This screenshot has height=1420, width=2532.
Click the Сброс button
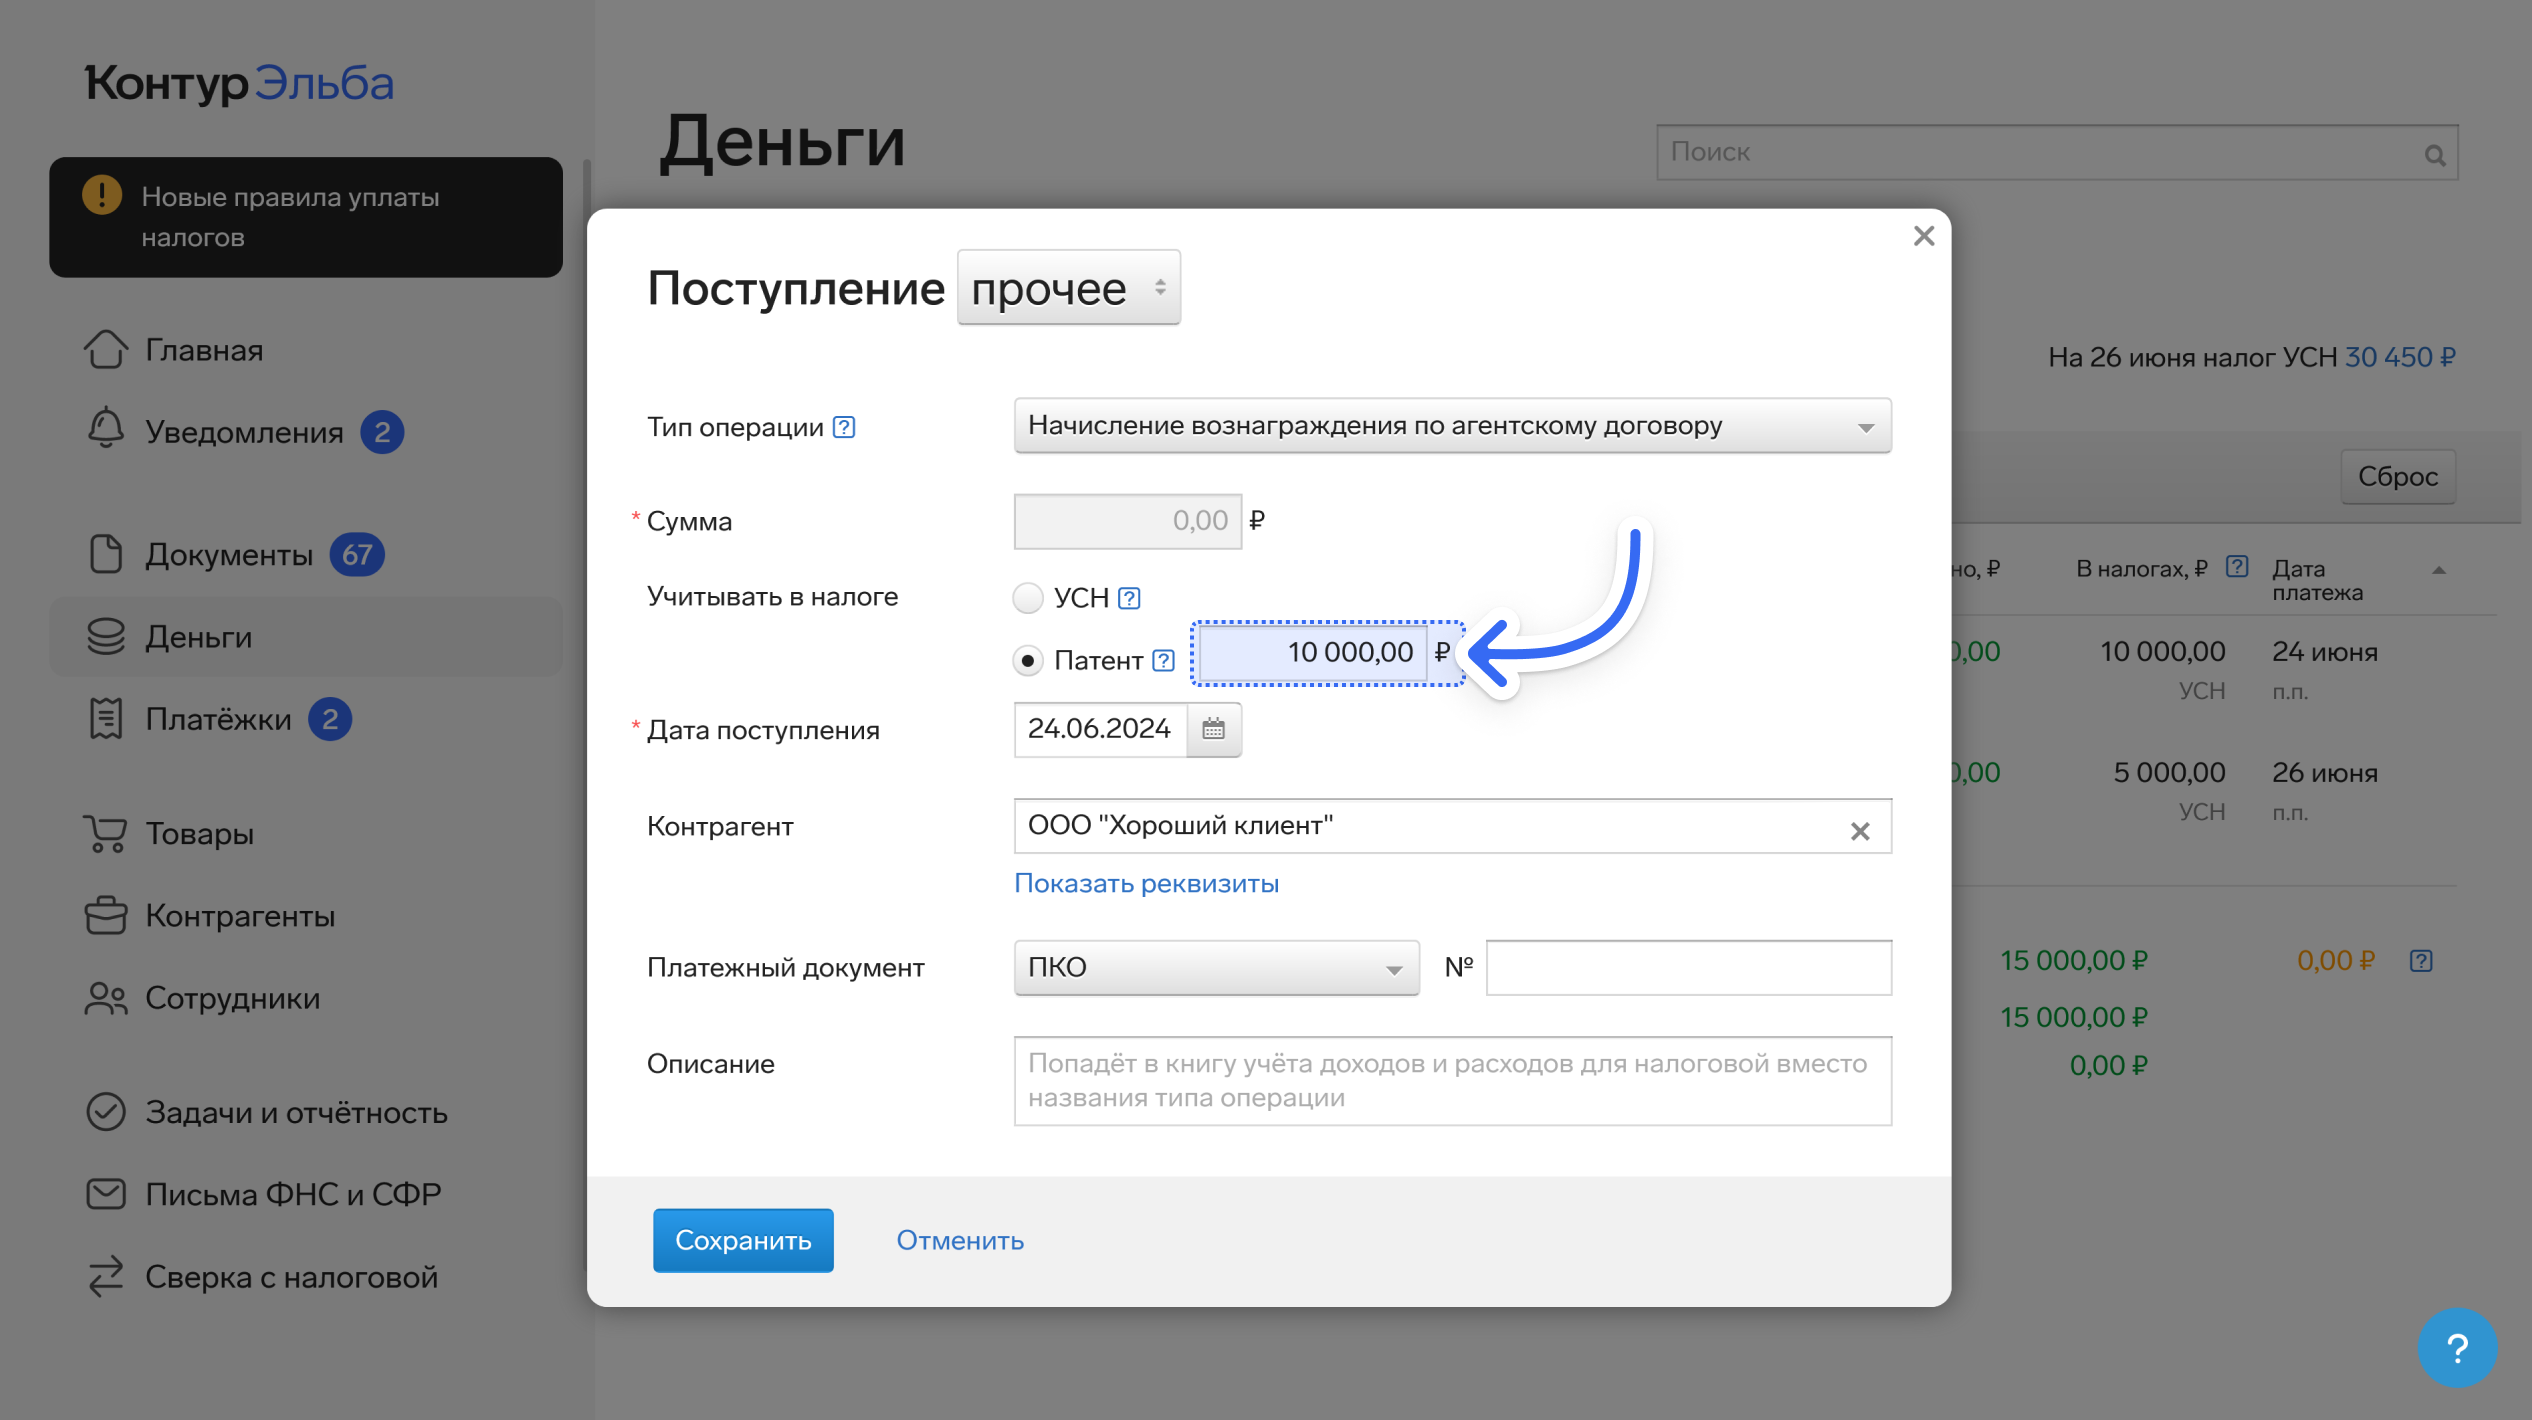[x=2397, y=476]
